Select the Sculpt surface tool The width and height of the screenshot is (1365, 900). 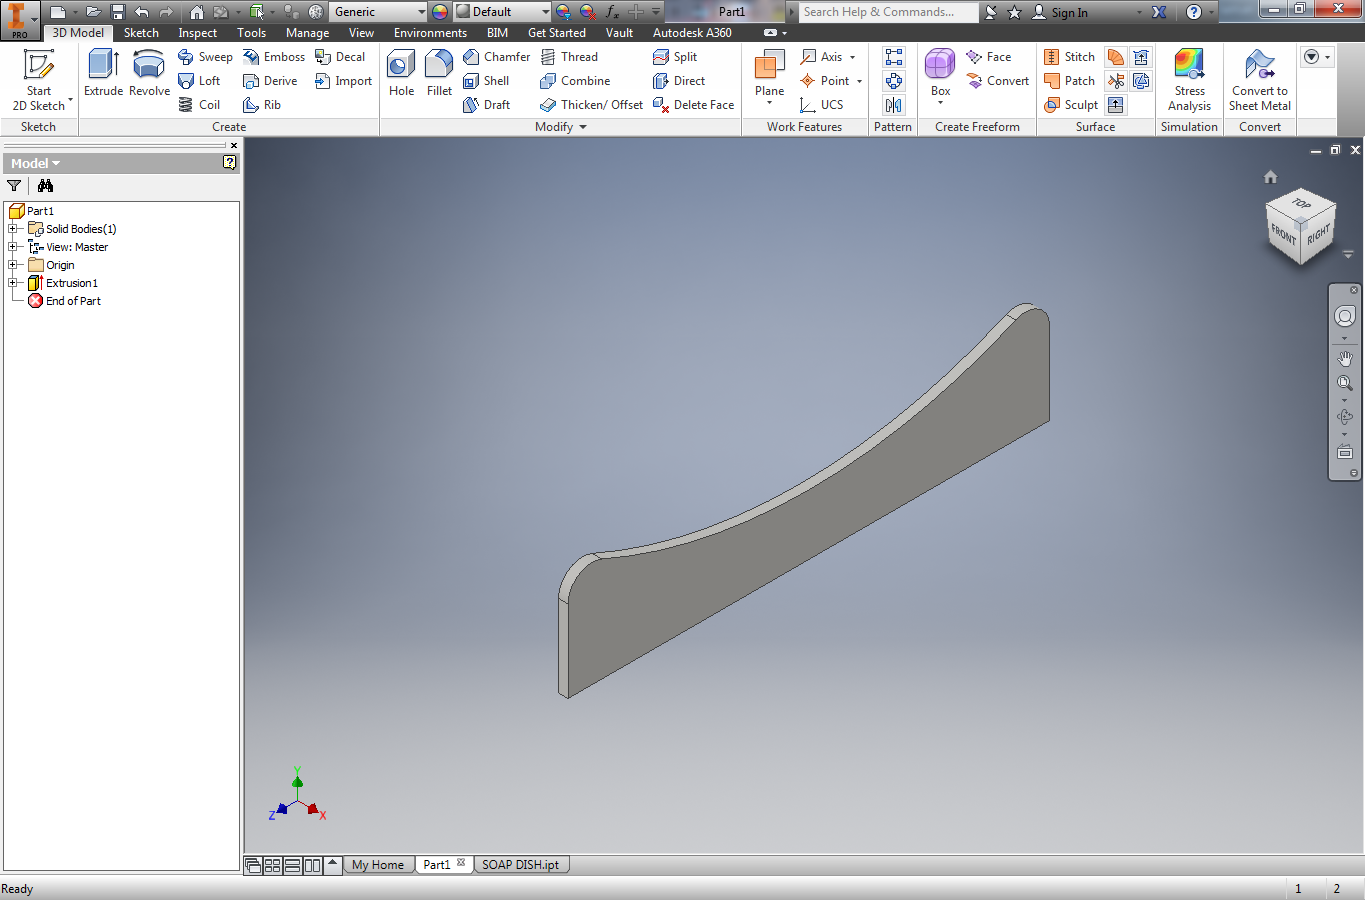(1071, 105)
